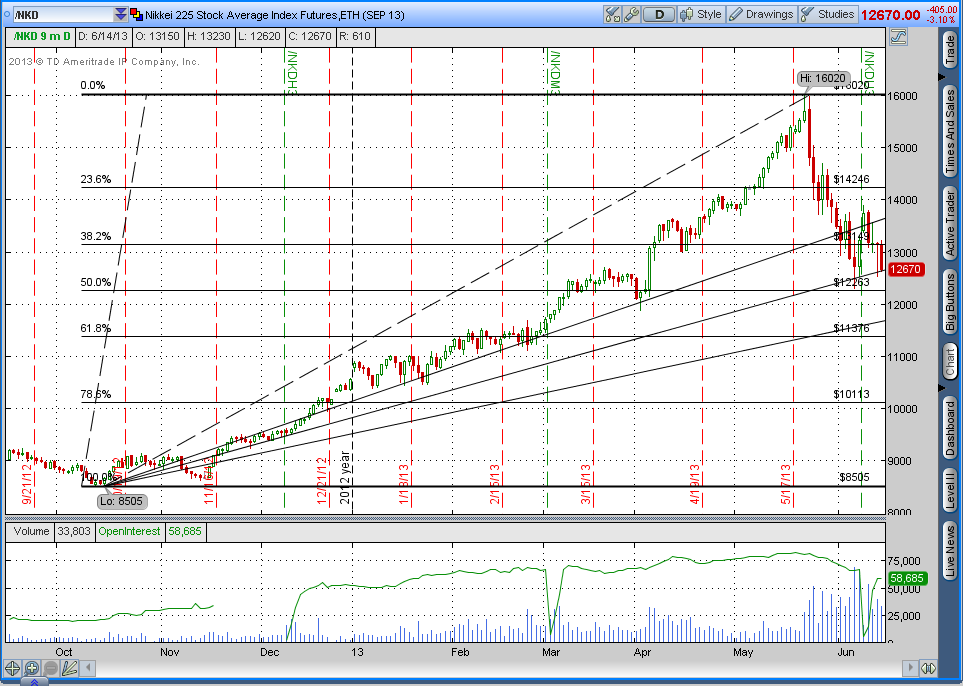Click the 12670 last price tag on axis
Viewport: 963px width, 686px height.
click(x=905, y=269)
